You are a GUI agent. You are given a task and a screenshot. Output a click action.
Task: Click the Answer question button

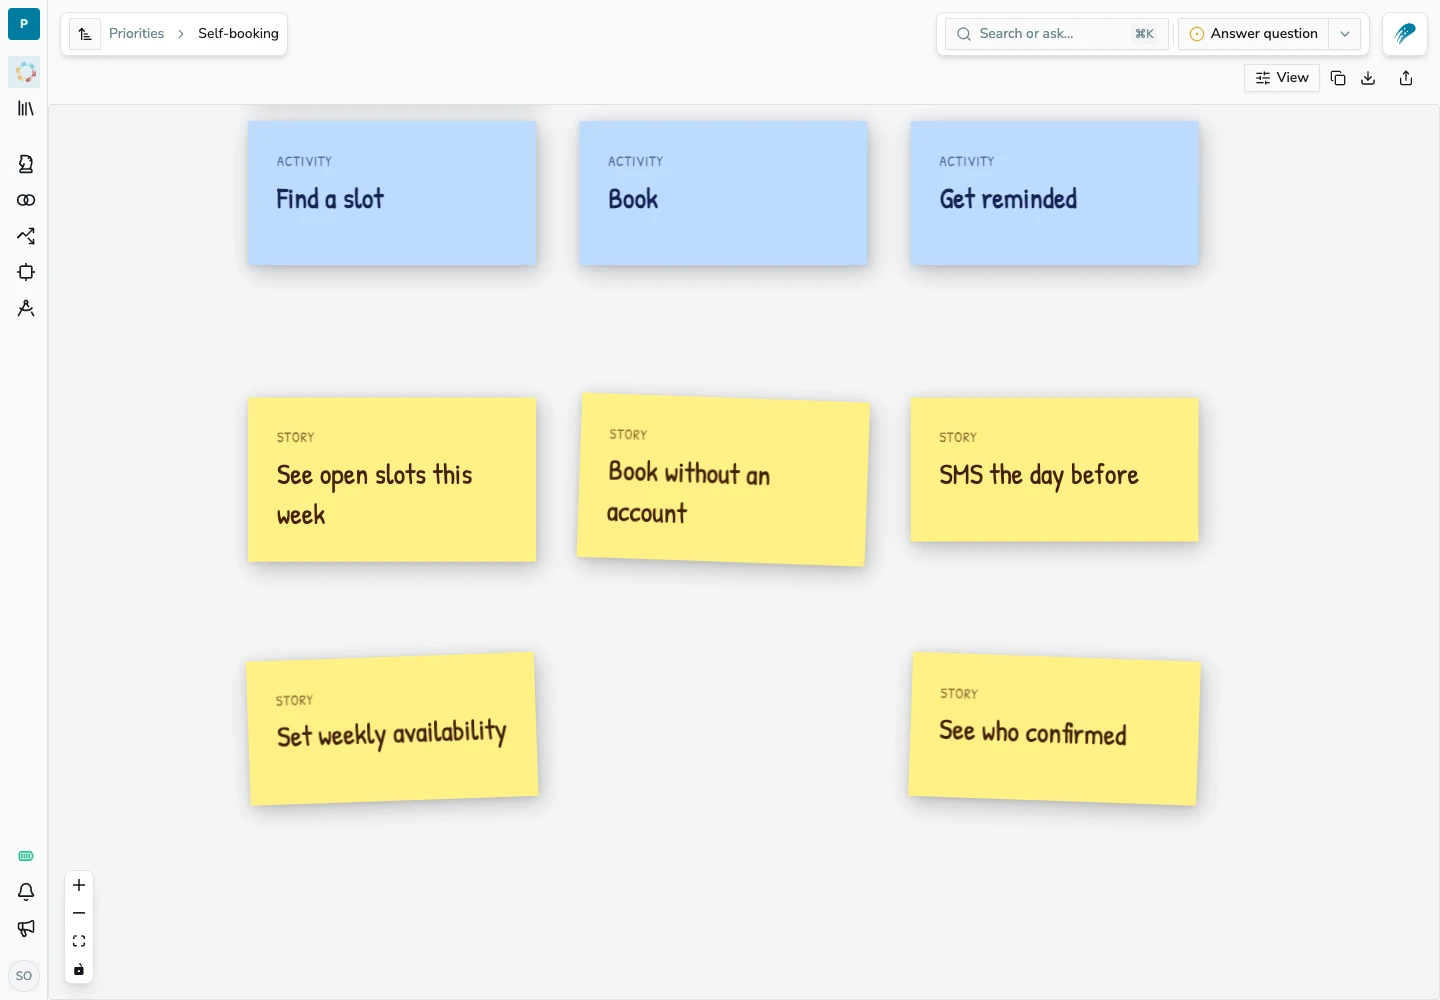(x=1254, y=34)
